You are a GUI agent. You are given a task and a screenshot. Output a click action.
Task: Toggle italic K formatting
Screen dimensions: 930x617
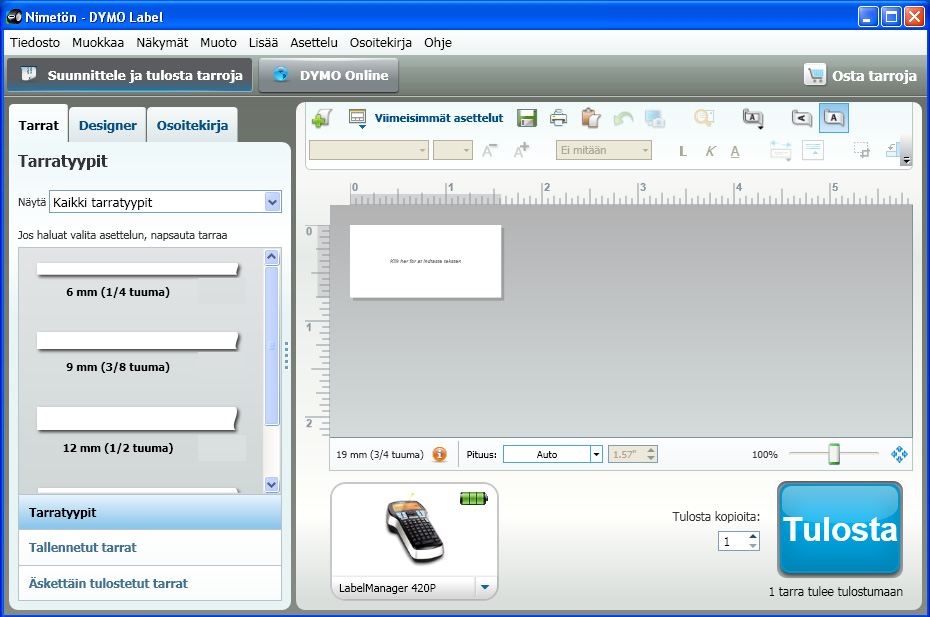click(x=709, y=151)
